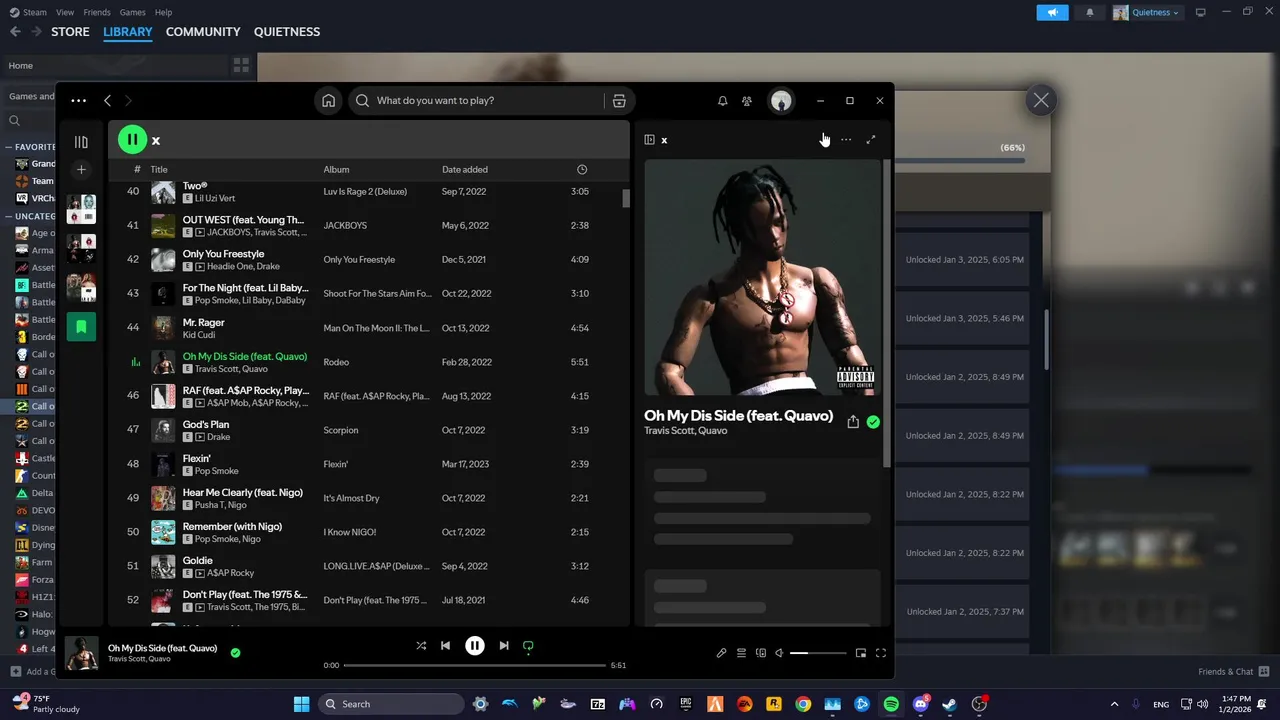Open Epic Games Launcher from taskbar
This screenshot has height=720, width=1280.
[686, 704]
